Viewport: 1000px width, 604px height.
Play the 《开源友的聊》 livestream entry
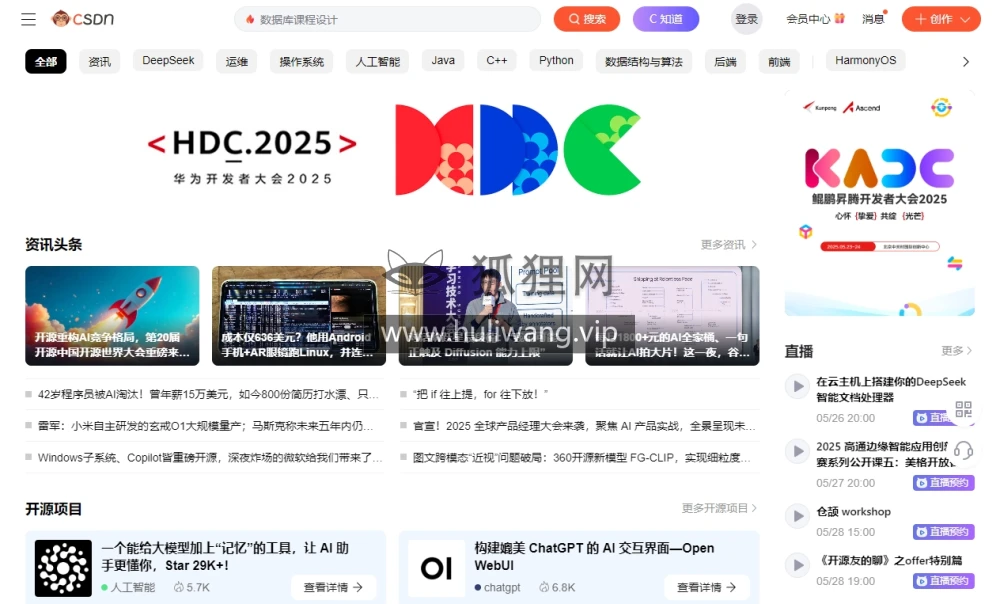click(797, 564)
